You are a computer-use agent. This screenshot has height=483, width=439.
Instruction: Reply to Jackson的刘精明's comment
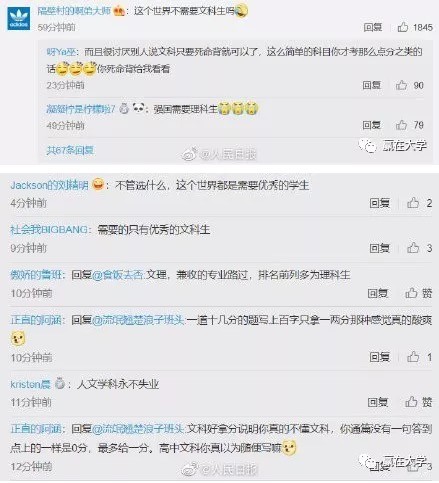point(379,203)
